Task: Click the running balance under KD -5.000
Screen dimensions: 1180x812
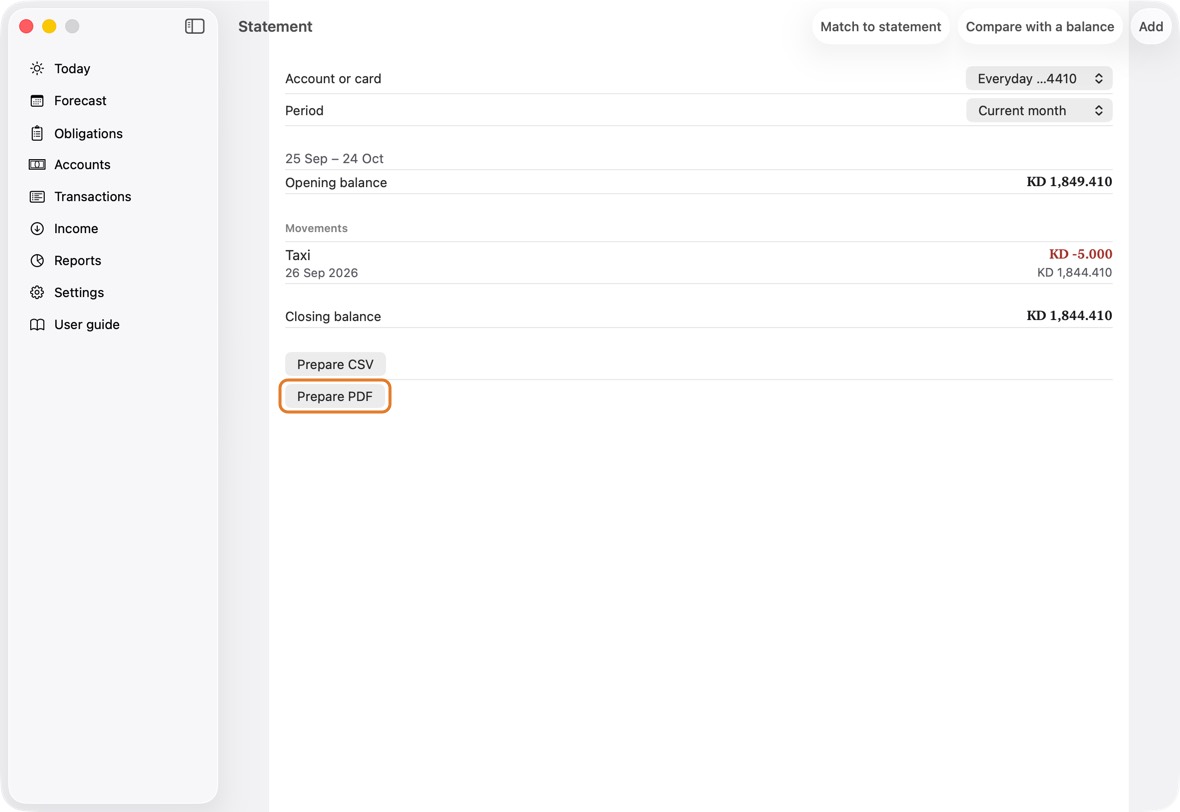Action: [x=1074, y=272]
